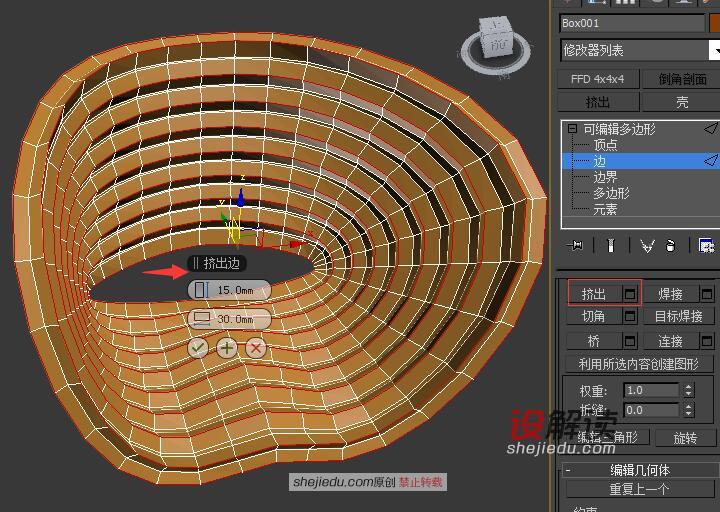Open settings box beside 切角

pos(630,316)
